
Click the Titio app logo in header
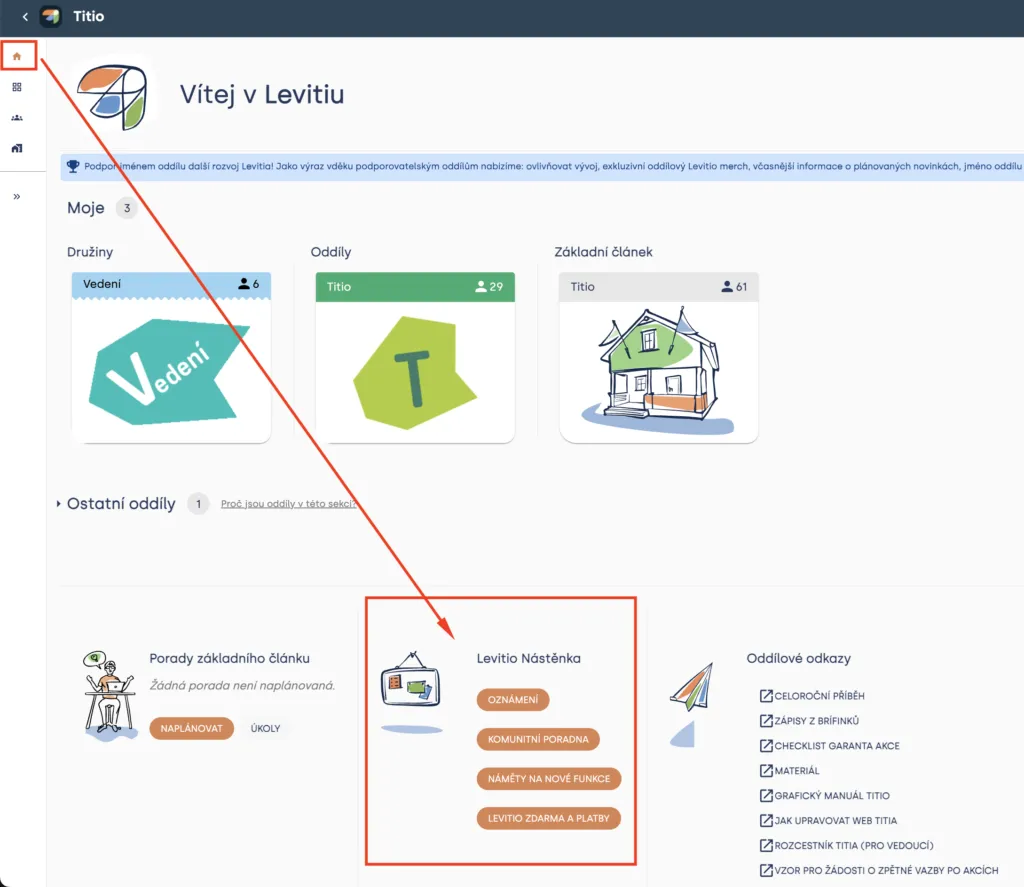pos(51,16)
